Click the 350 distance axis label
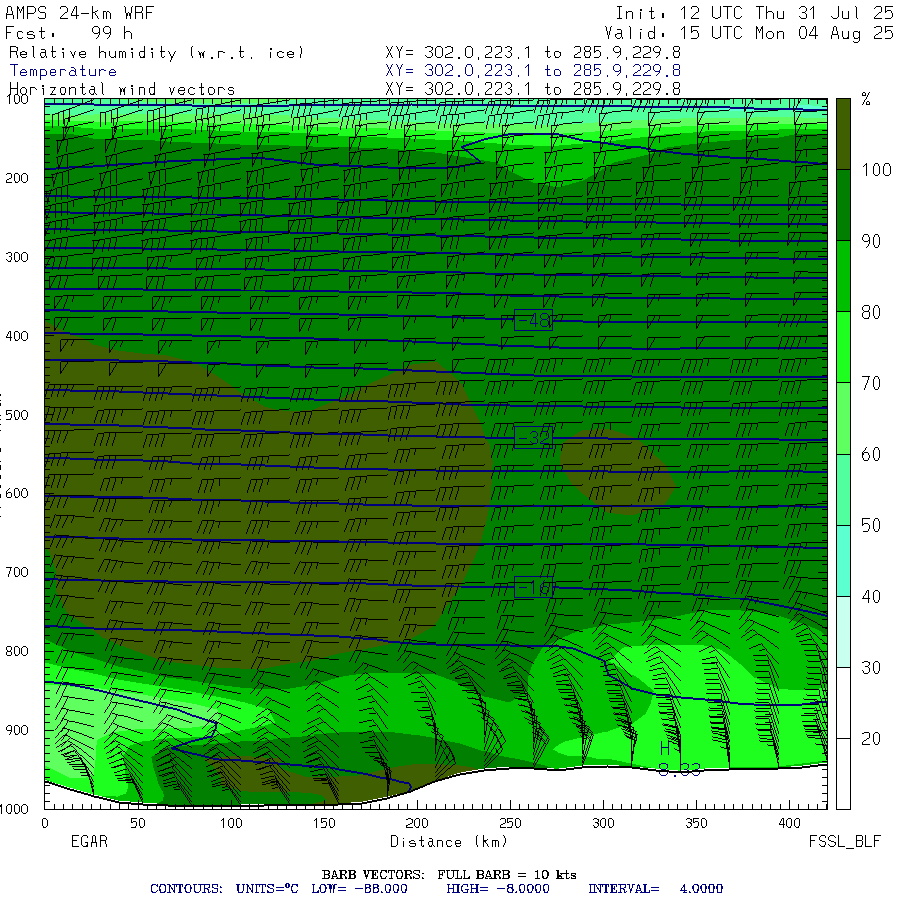Viewport: 900px width, 900px height. pos(696,823)
